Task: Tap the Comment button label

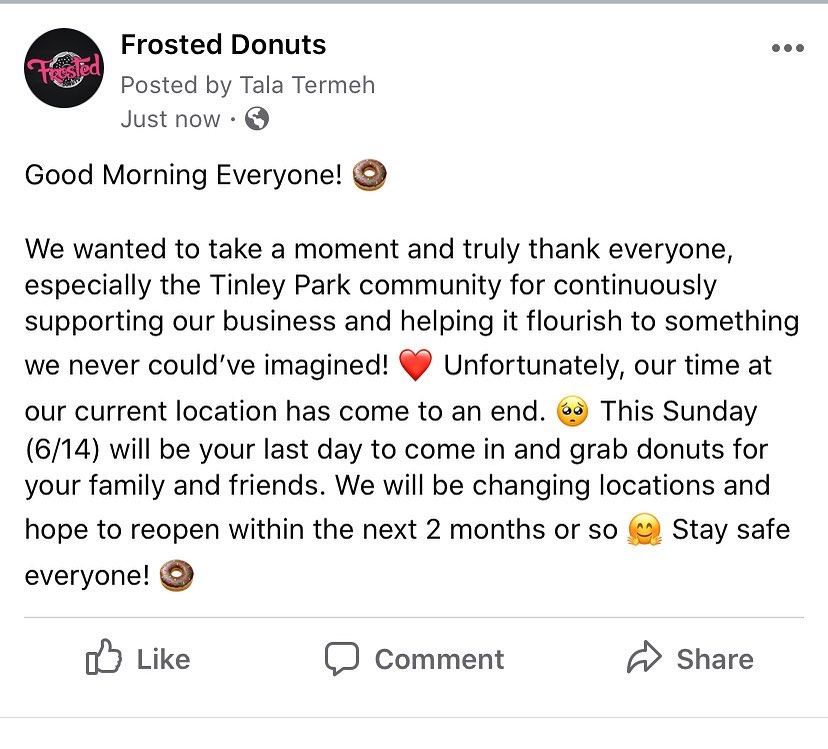Action: click(x=439, y=659)
